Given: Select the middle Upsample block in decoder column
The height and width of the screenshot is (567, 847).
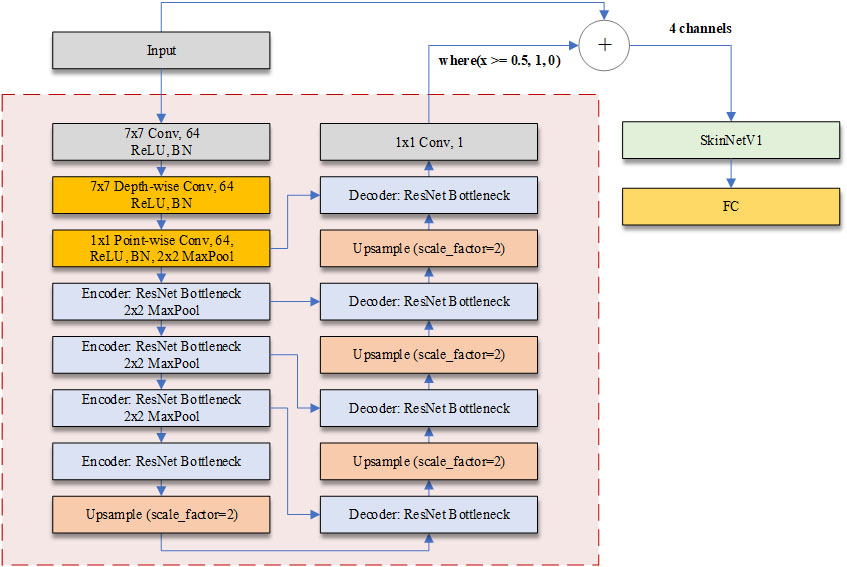Looking at the screenshot, I should [x=428, y=355].
